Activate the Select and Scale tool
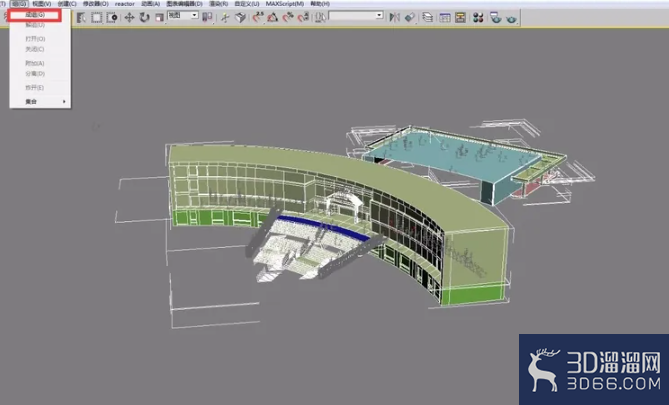 [x=159, y=17]
